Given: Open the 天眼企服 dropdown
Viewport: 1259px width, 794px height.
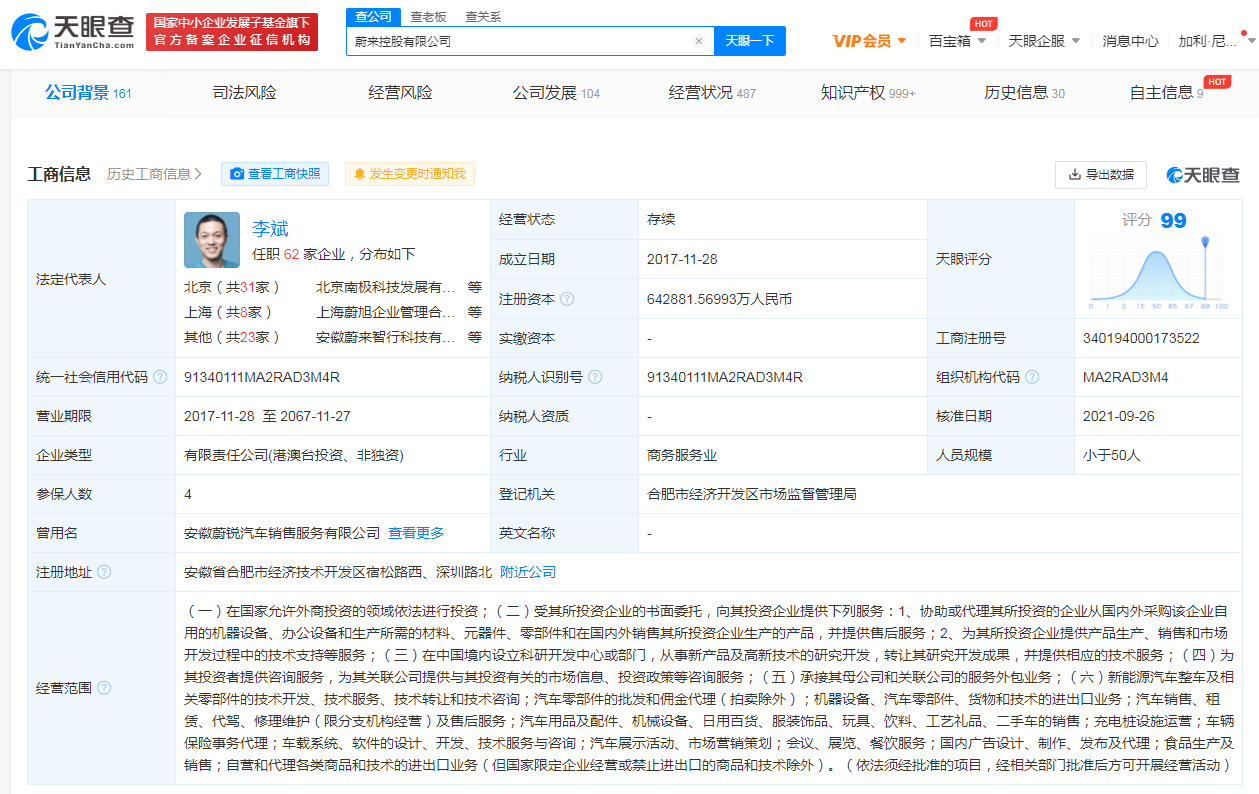Looking at the screenshot, I should (x=1044, y=41).
